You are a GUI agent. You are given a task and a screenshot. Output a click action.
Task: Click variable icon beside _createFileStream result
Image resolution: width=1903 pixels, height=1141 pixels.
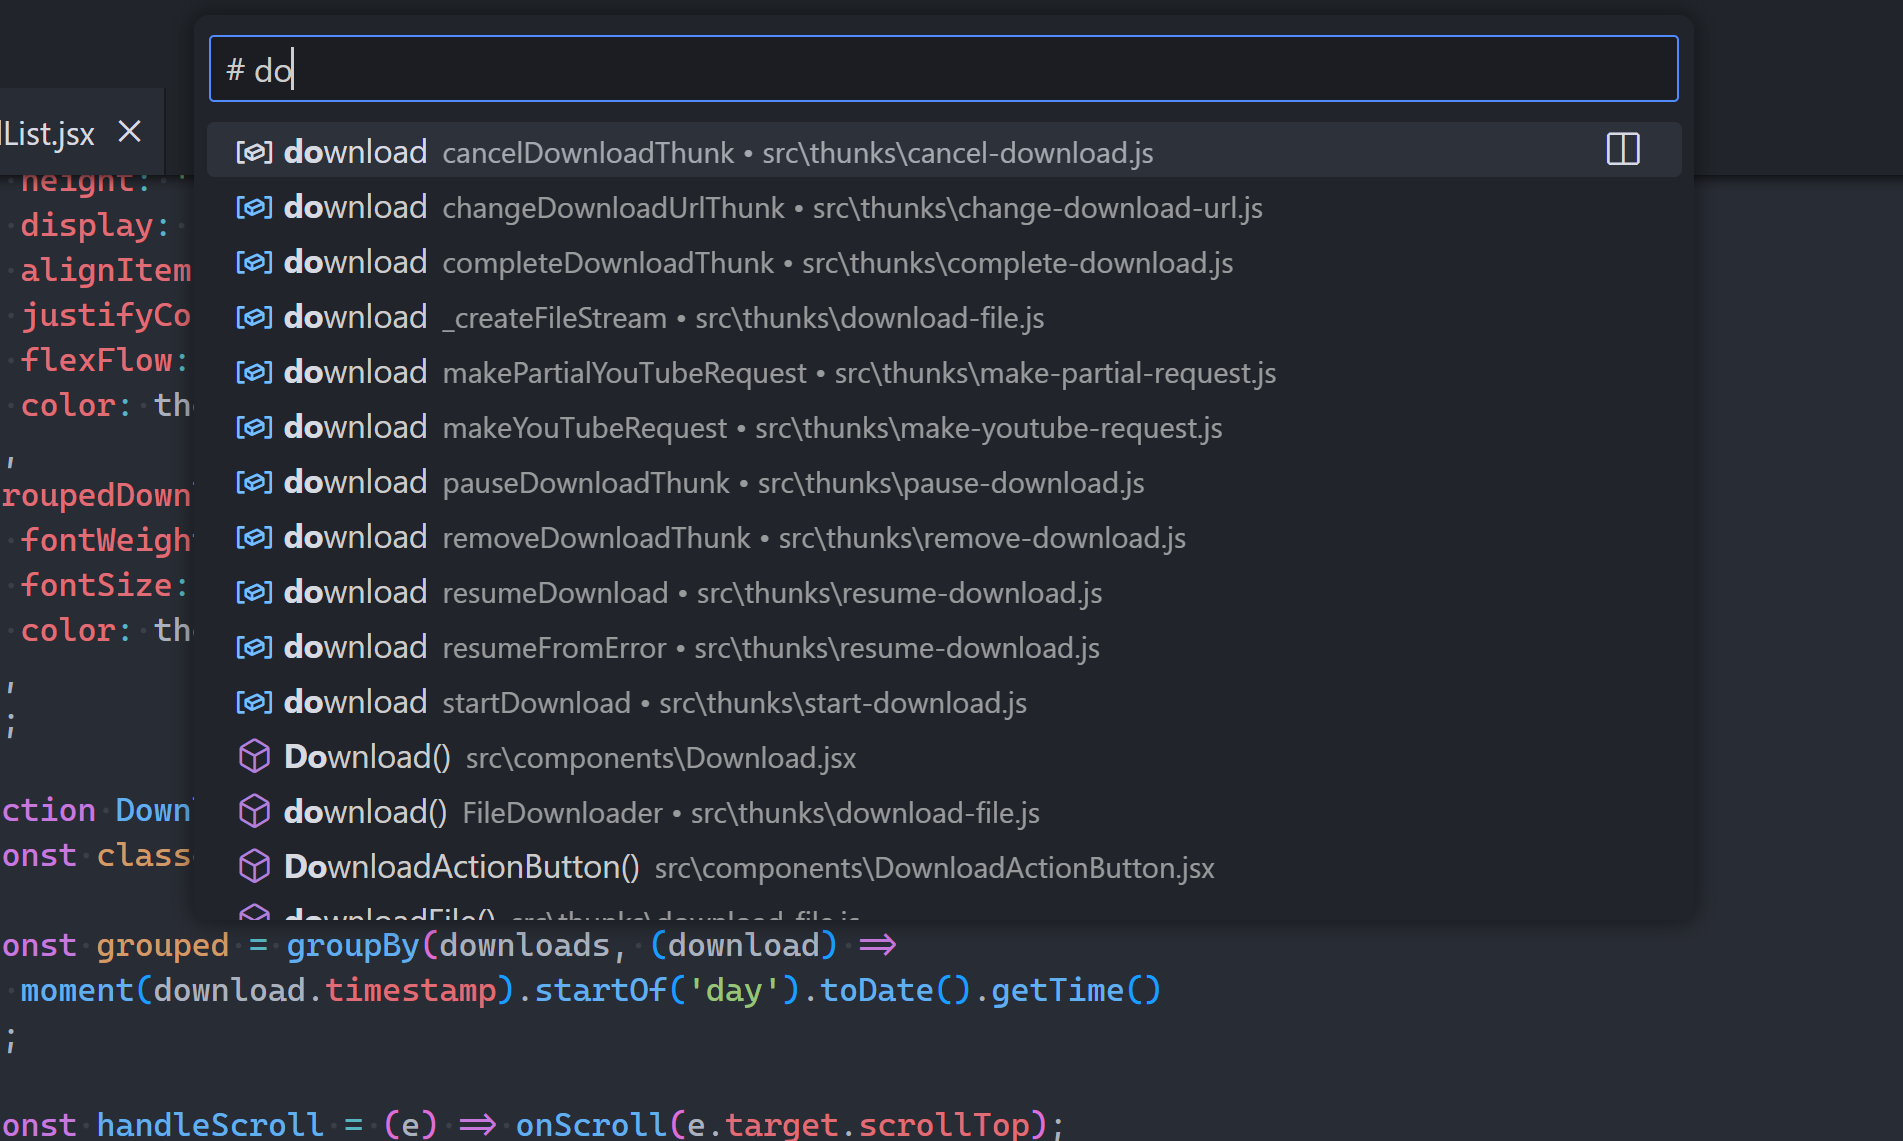click(x=254, y=317)
